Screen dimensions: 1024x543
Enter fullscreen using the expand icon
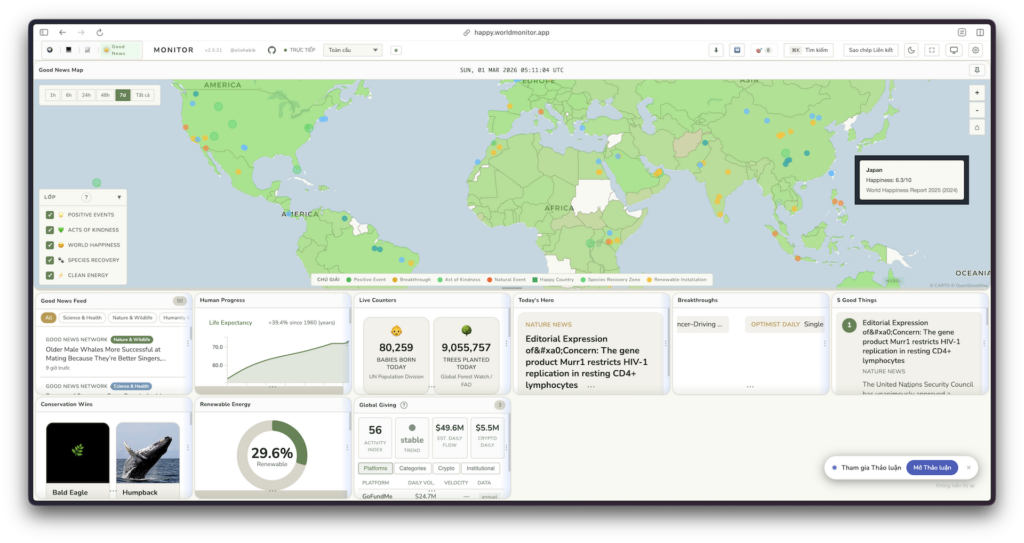932,50
